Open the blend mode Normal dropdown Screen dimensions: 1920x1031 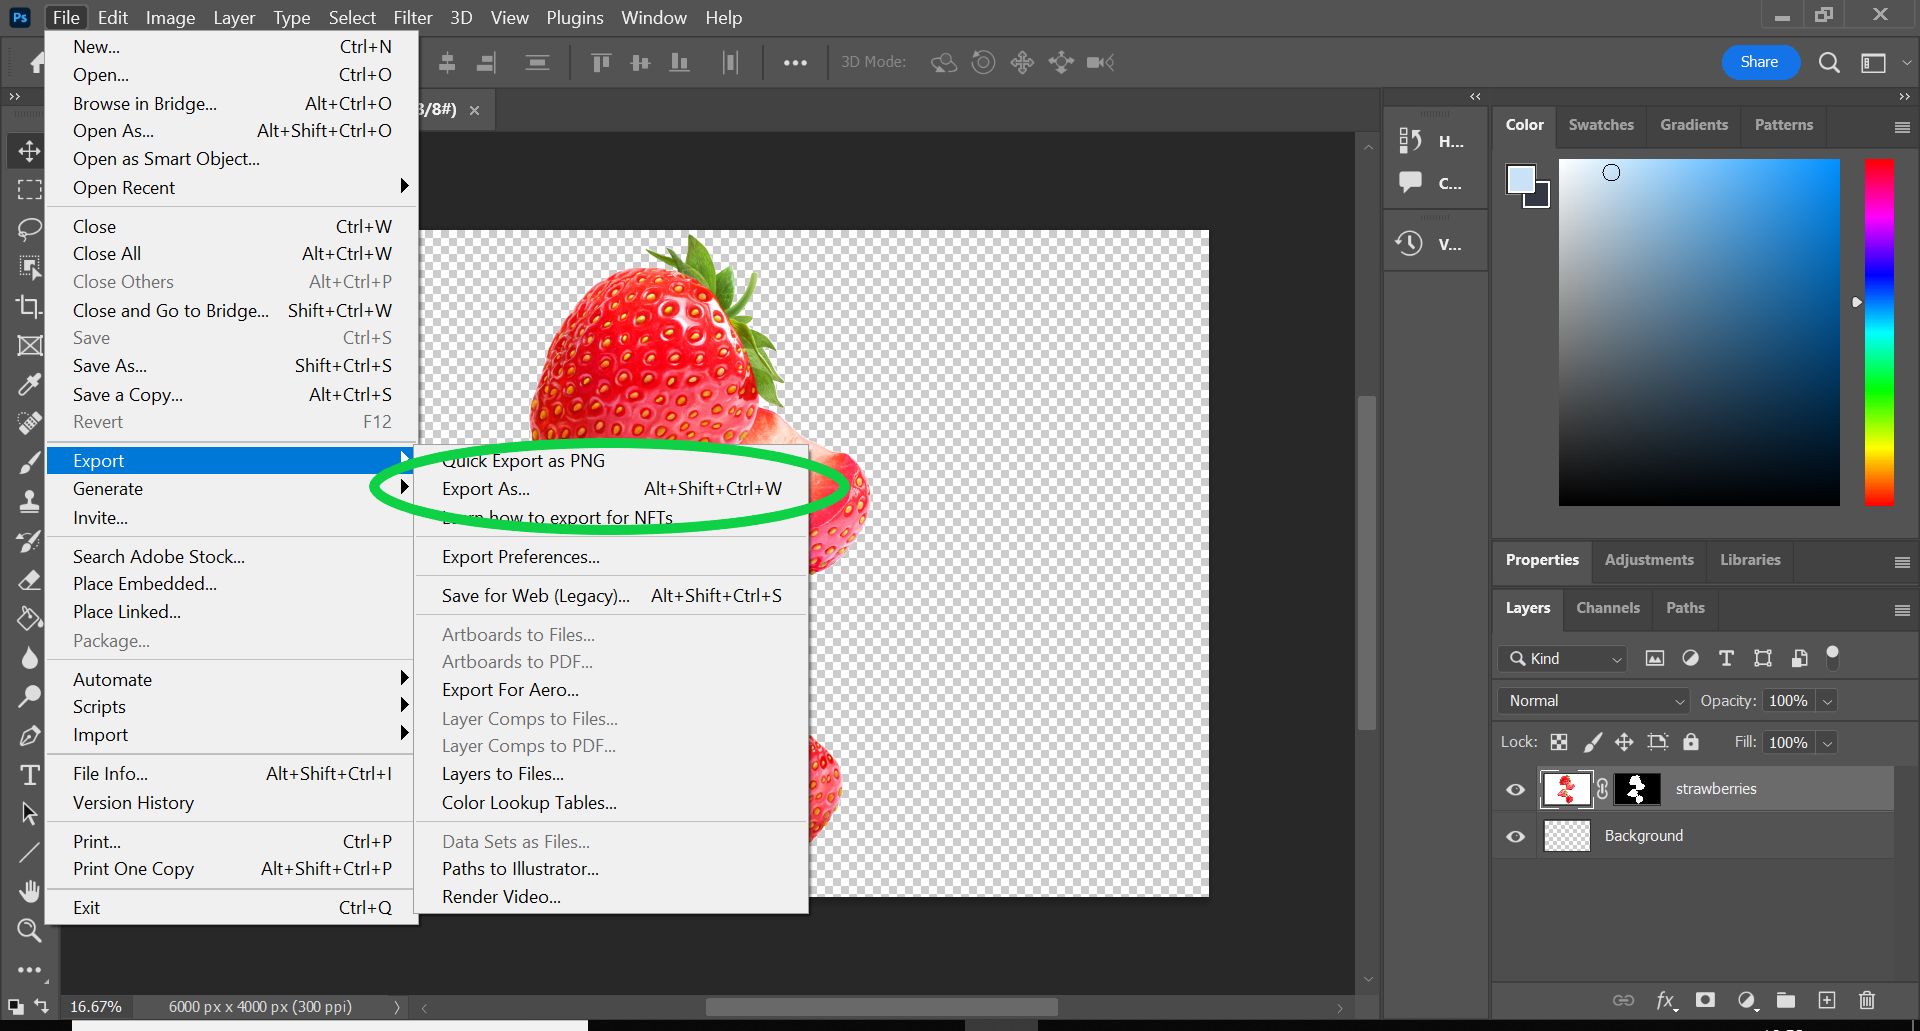click(x=1593, y=701)
